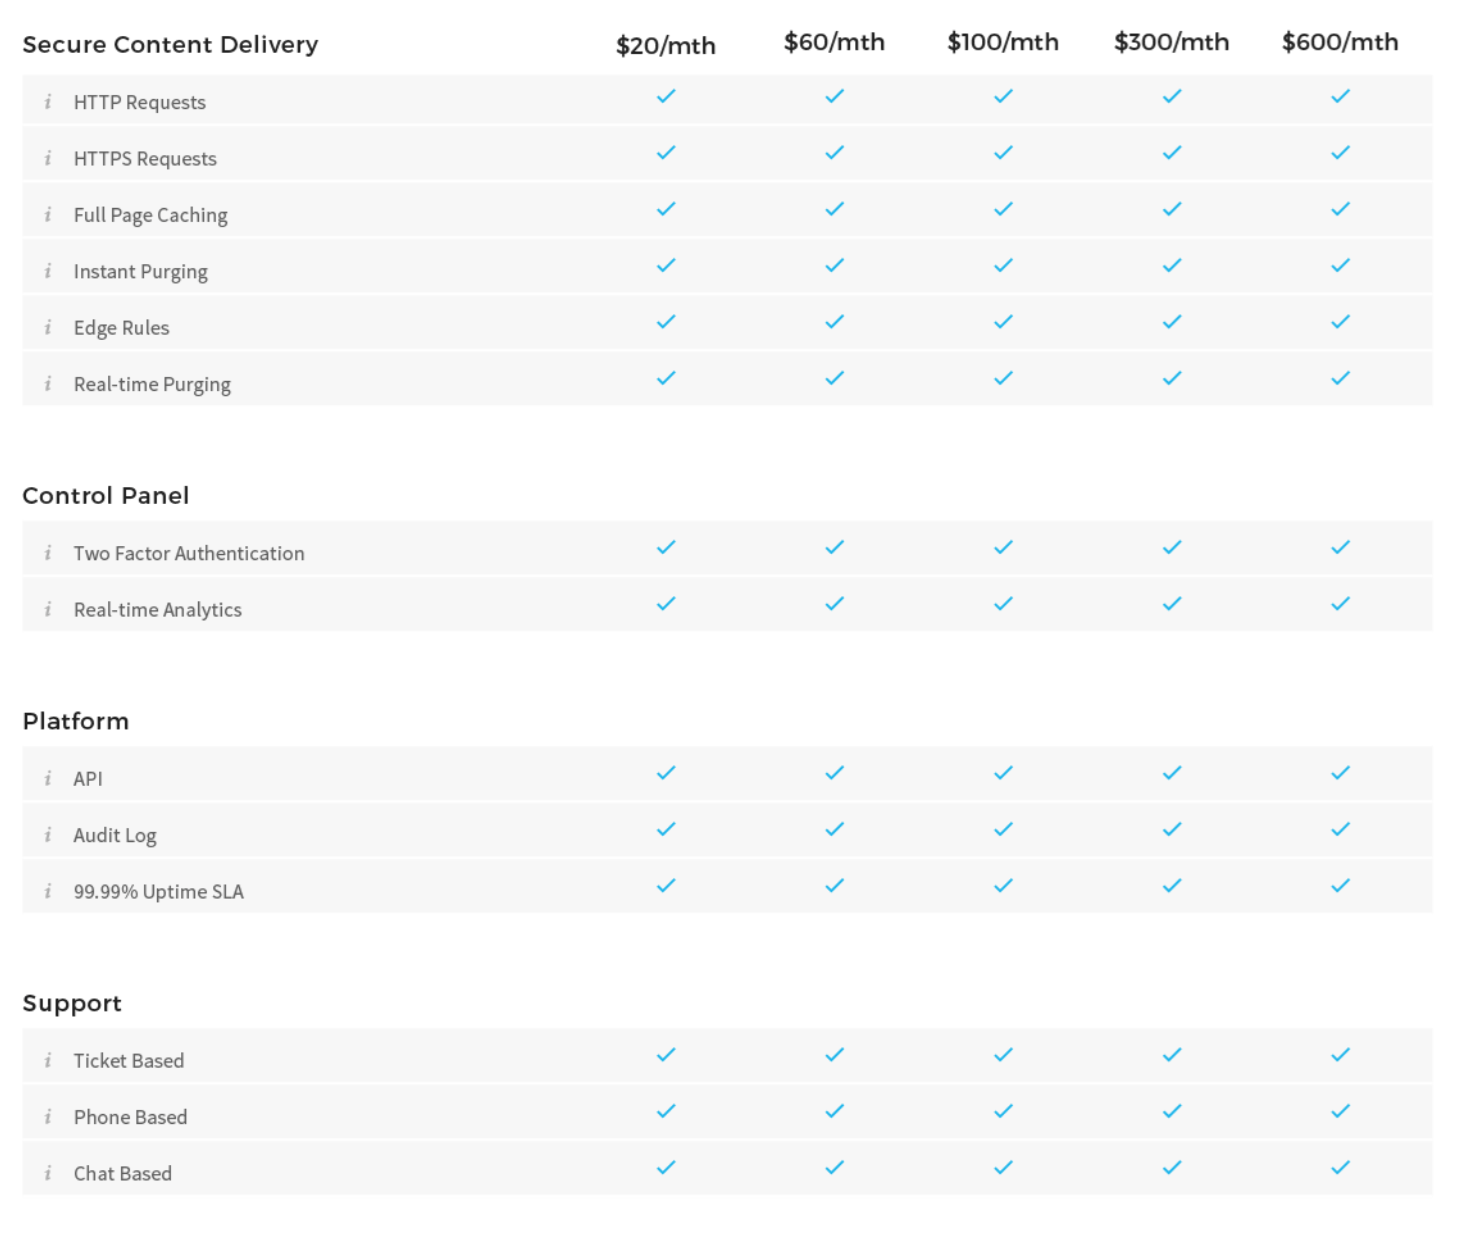Click the Control Panel section heading

click(106, 496)
